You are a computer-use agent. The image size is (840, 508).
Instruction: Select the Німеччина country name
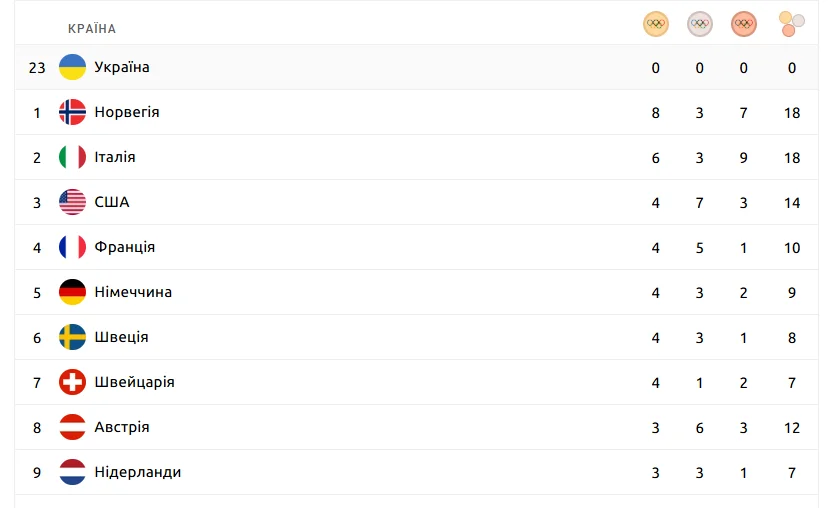point(133,292)
